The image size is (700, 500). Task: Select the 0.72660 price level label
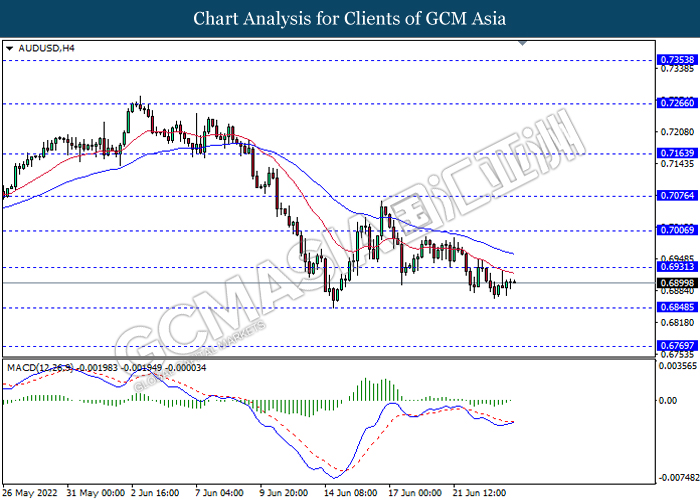tap(677, 103)
